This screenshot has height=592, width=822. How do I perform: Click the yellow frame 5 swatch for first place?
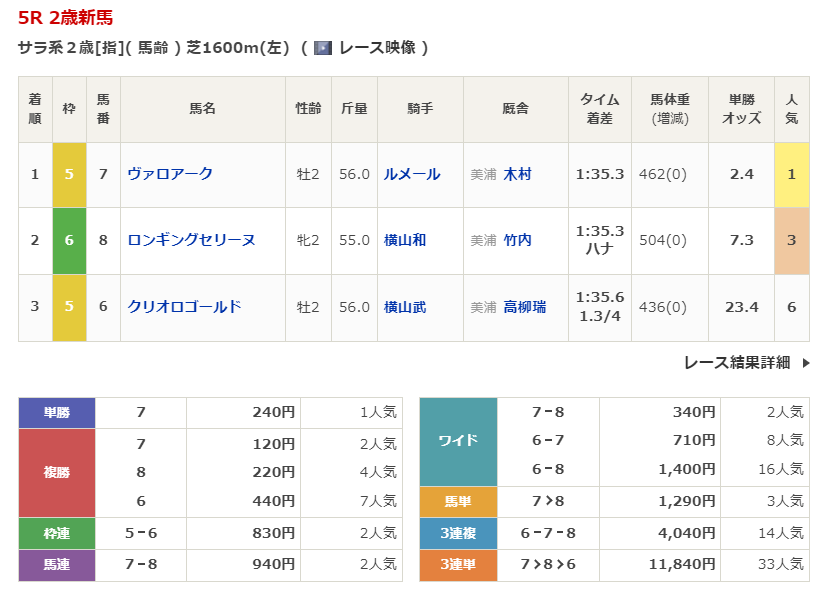pos(69,174)
